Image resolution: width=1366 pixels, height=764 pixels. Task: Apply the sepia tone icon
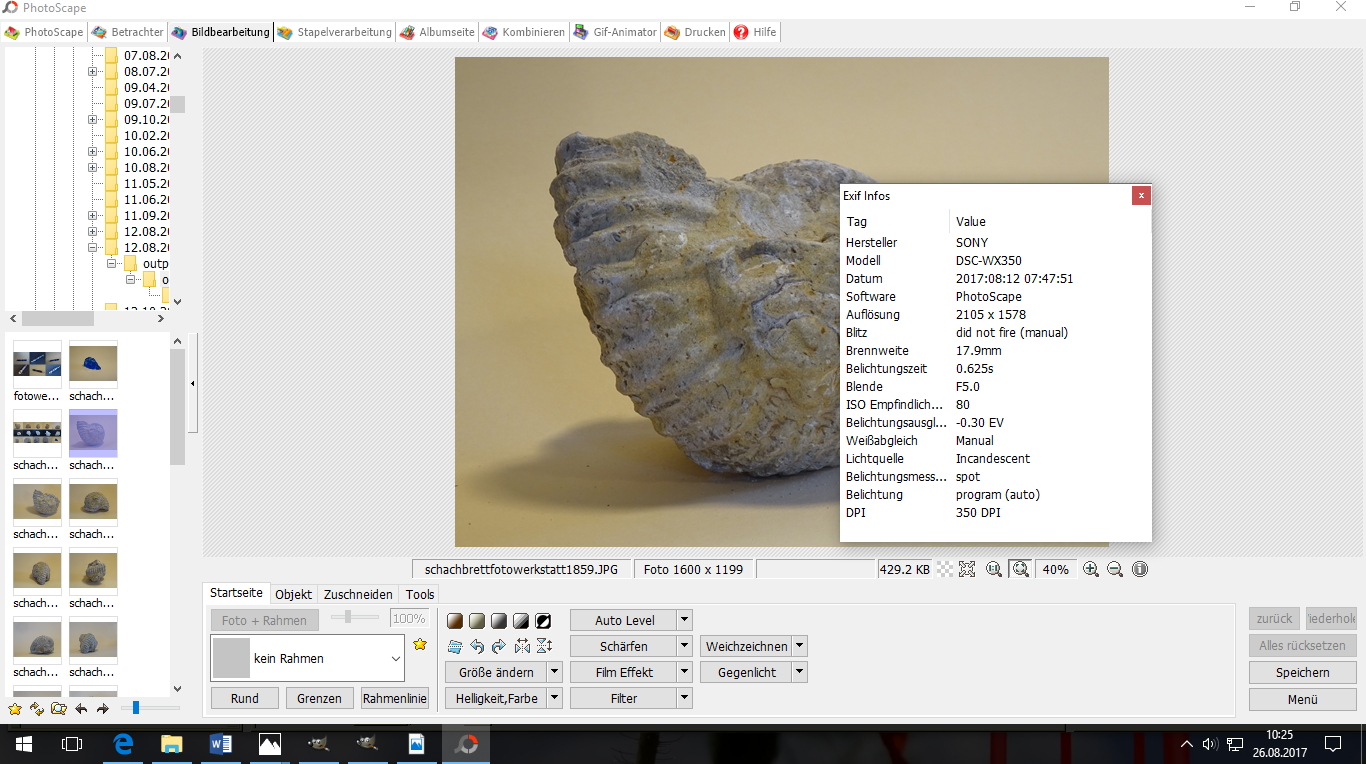click(455, 621)
